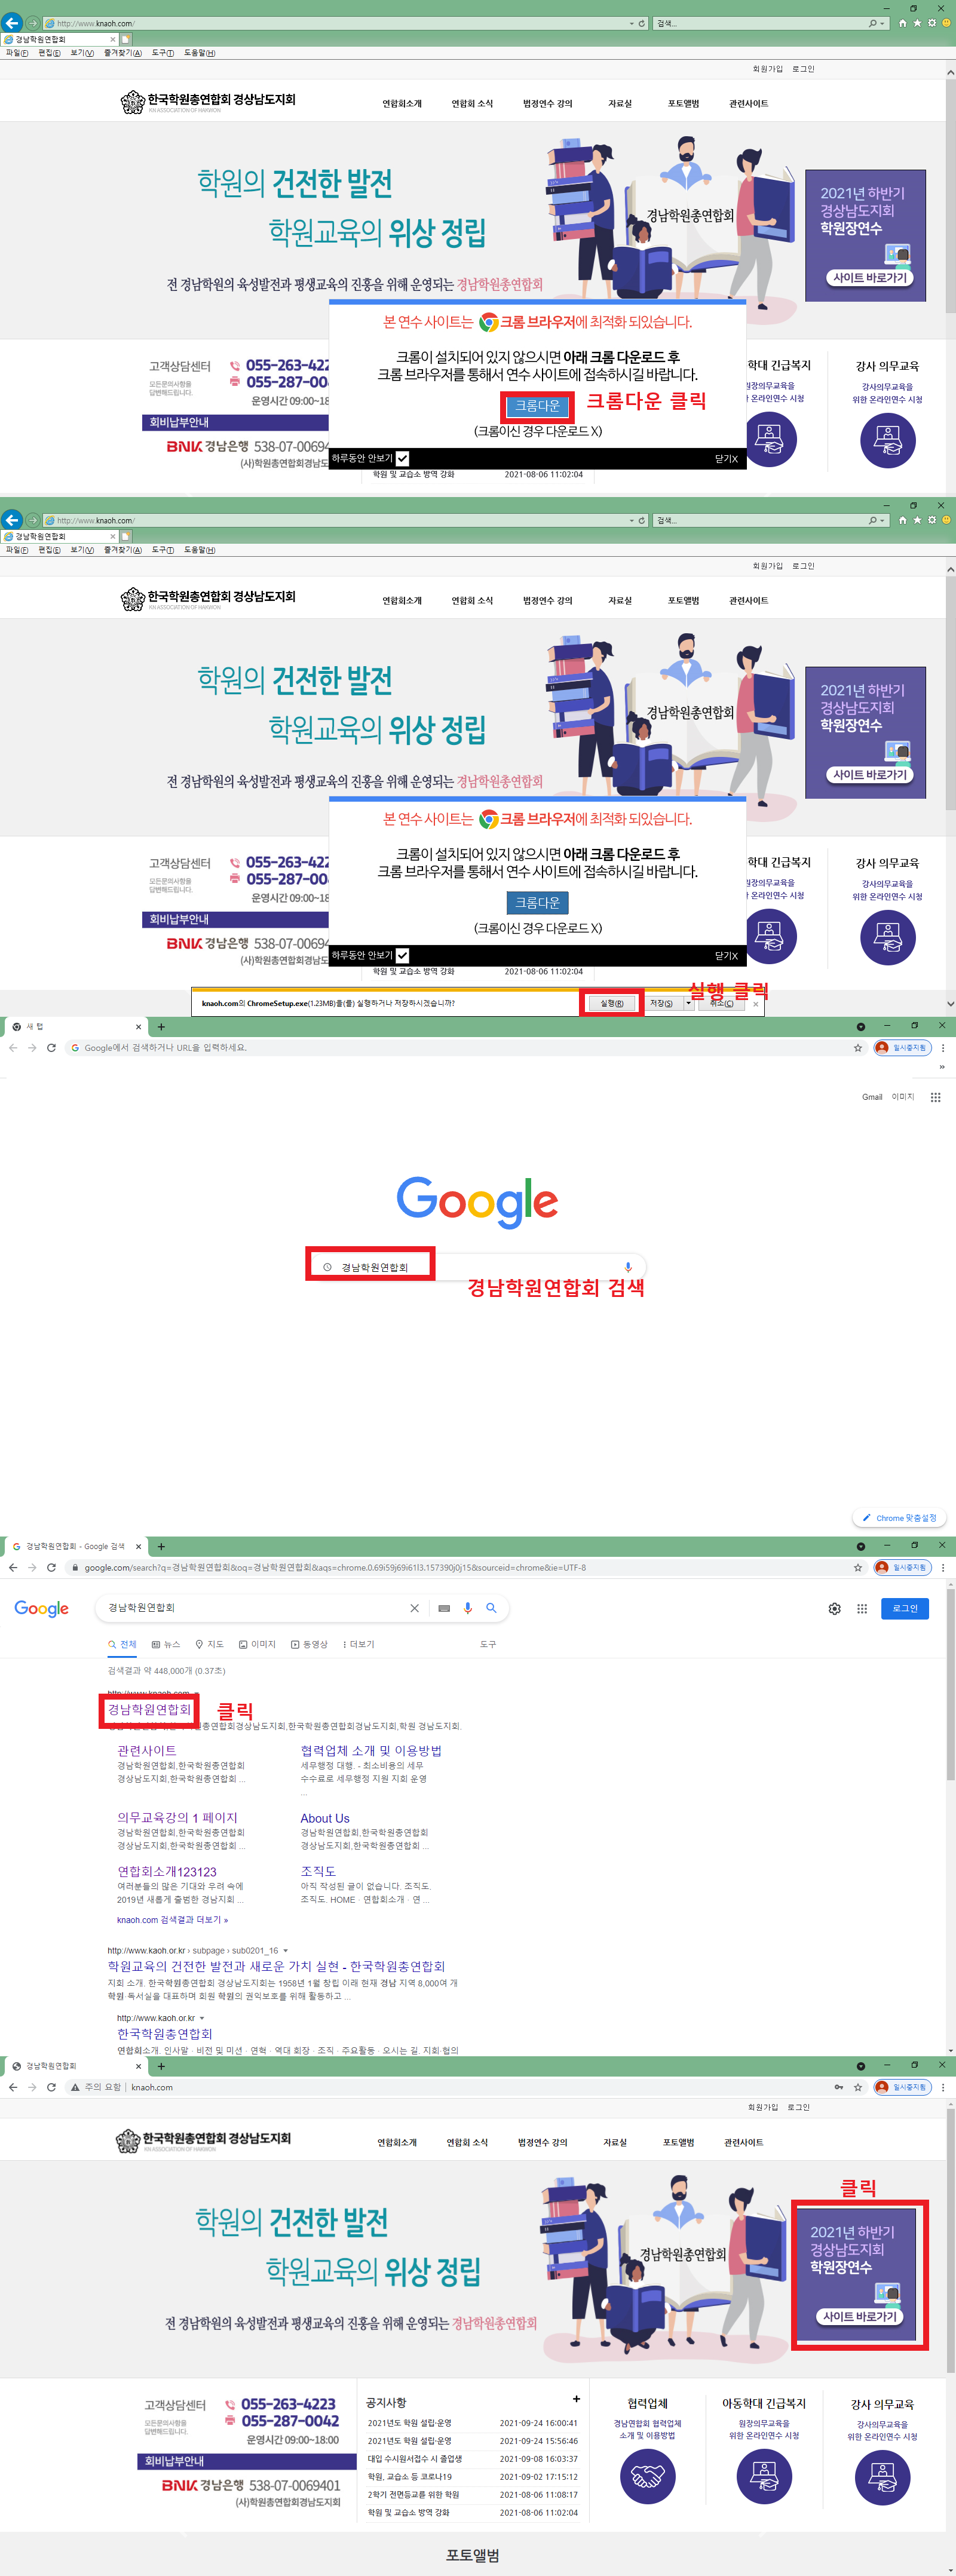Switch to the '뉴스' tab in Google results

pyautogui.click(x=166, y=1644)
